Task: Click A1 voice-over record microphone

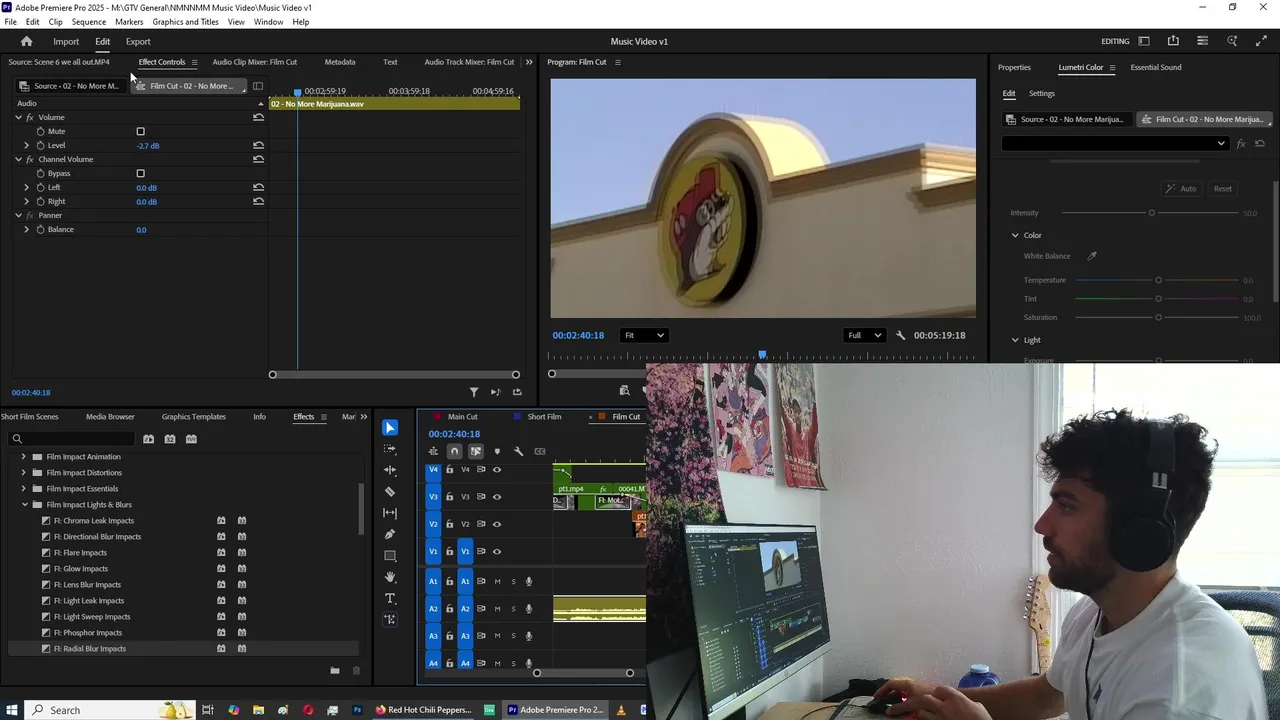Action: point(529,581)
